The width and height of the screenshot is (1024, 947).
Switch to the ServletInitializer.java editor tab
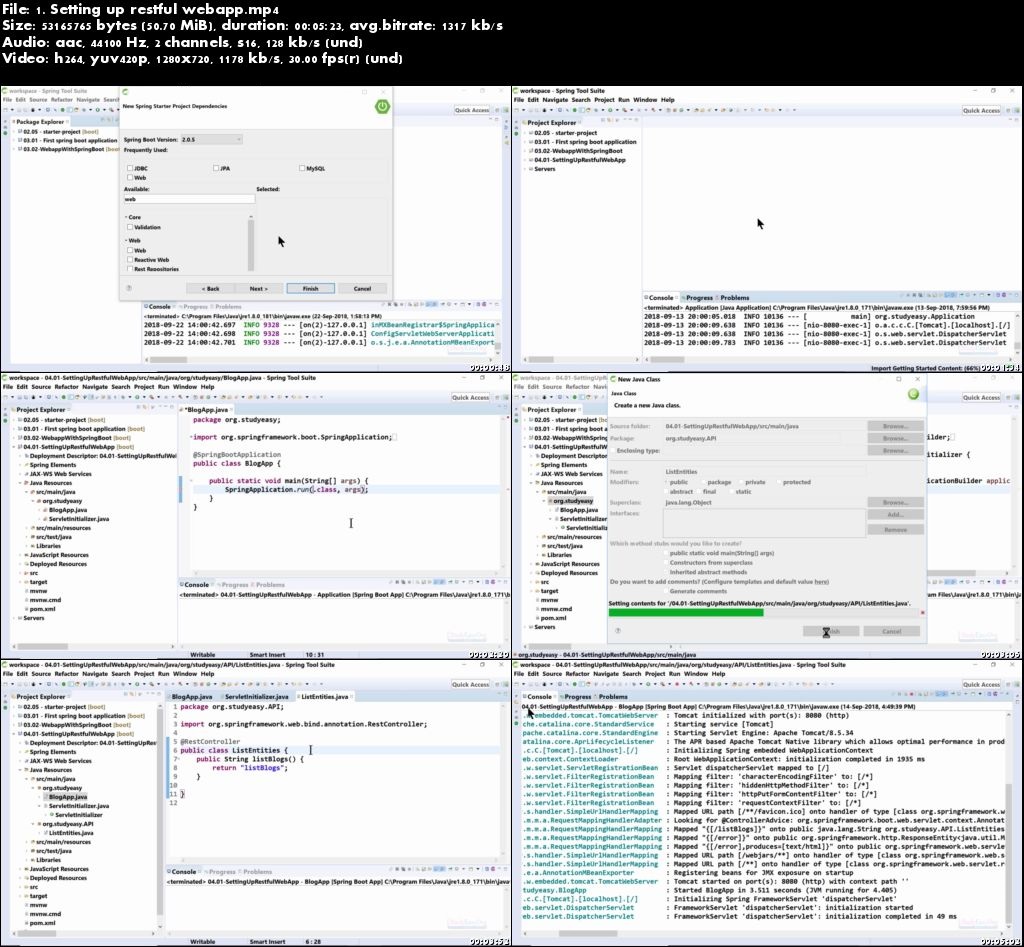[x=255, y=697]
